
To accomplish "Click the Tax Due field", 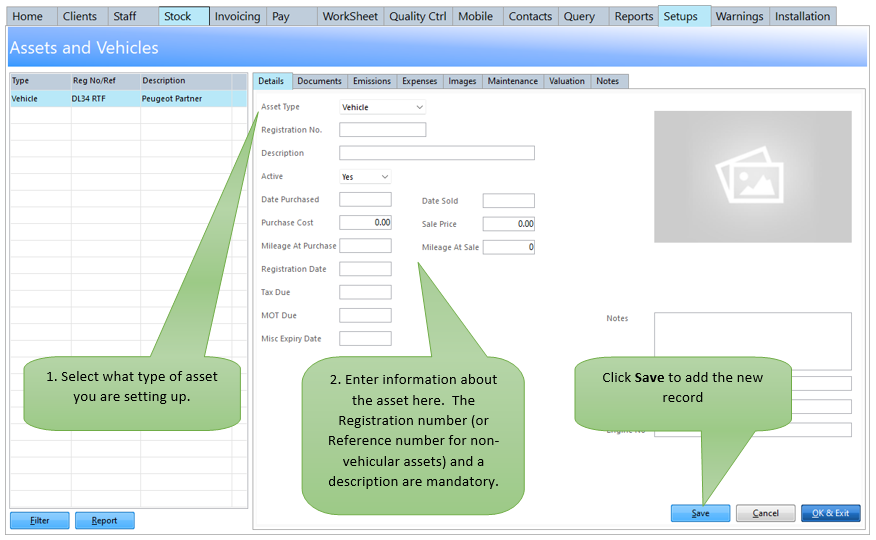I will [x=365, y=292].
